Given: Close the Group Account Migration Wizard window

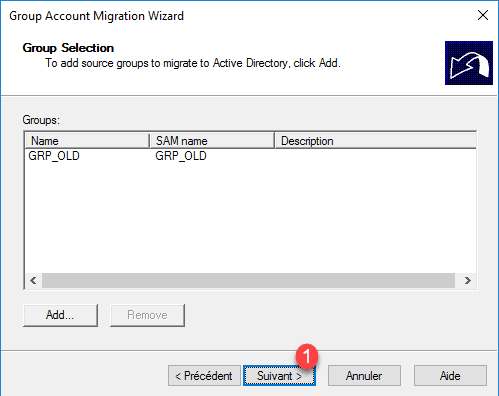Looking at the screenshot, I should 483,15.
